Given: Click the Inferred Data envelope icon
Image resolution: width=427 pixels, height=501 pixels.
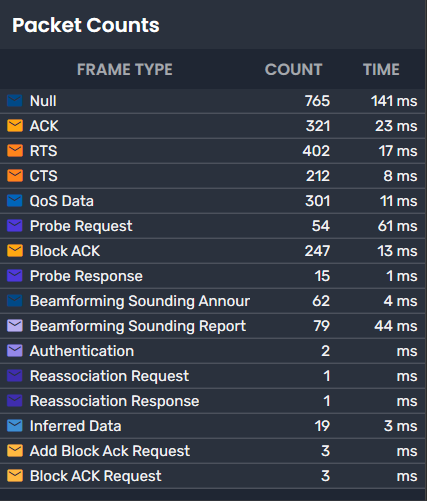Looking at the screenshot, I should 15,426.
